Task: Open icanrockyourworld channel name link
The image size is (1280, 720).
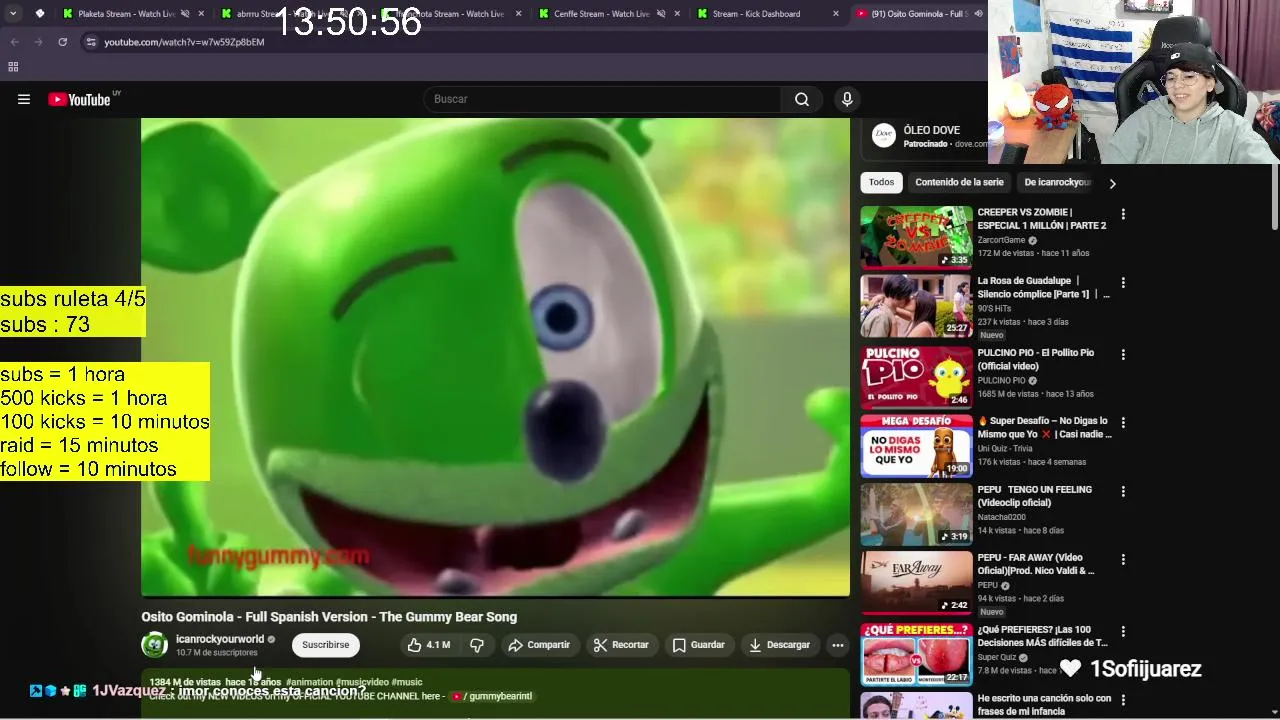Action: 220,639
